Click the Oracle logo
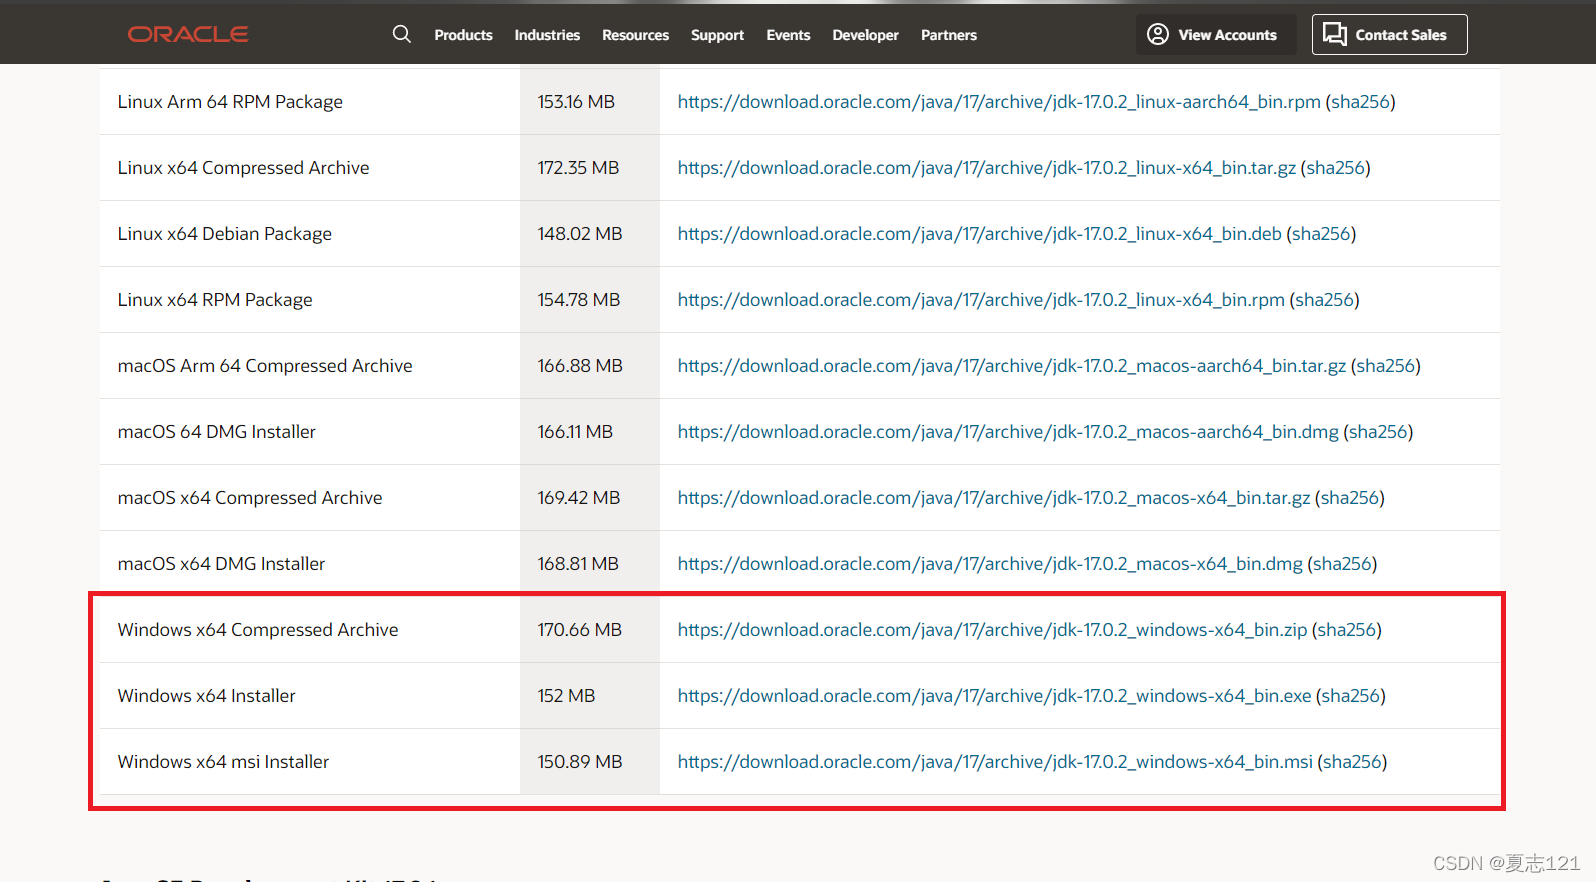Image resolution: width=1596 pixels, height=882 pixels. coord(188,34)
